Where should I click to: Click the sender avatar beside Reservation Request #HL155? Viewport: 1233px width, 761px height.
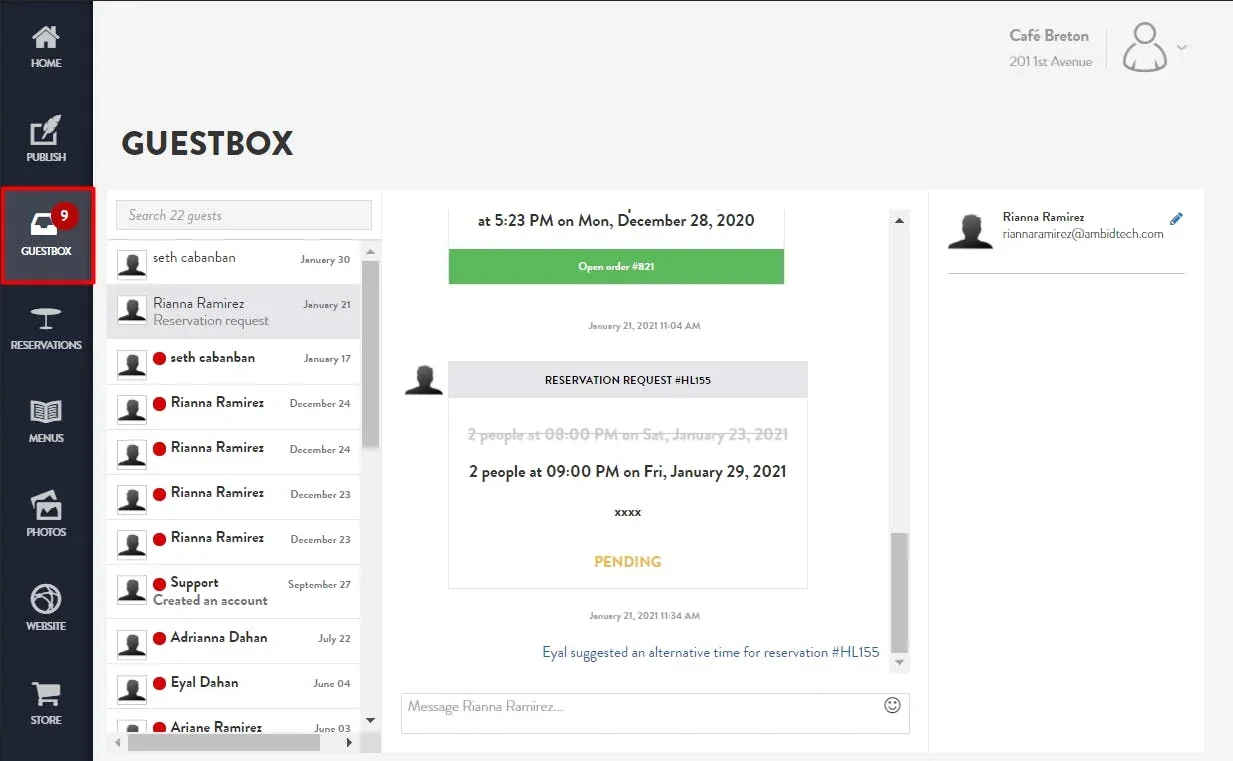tap(424, 380)
